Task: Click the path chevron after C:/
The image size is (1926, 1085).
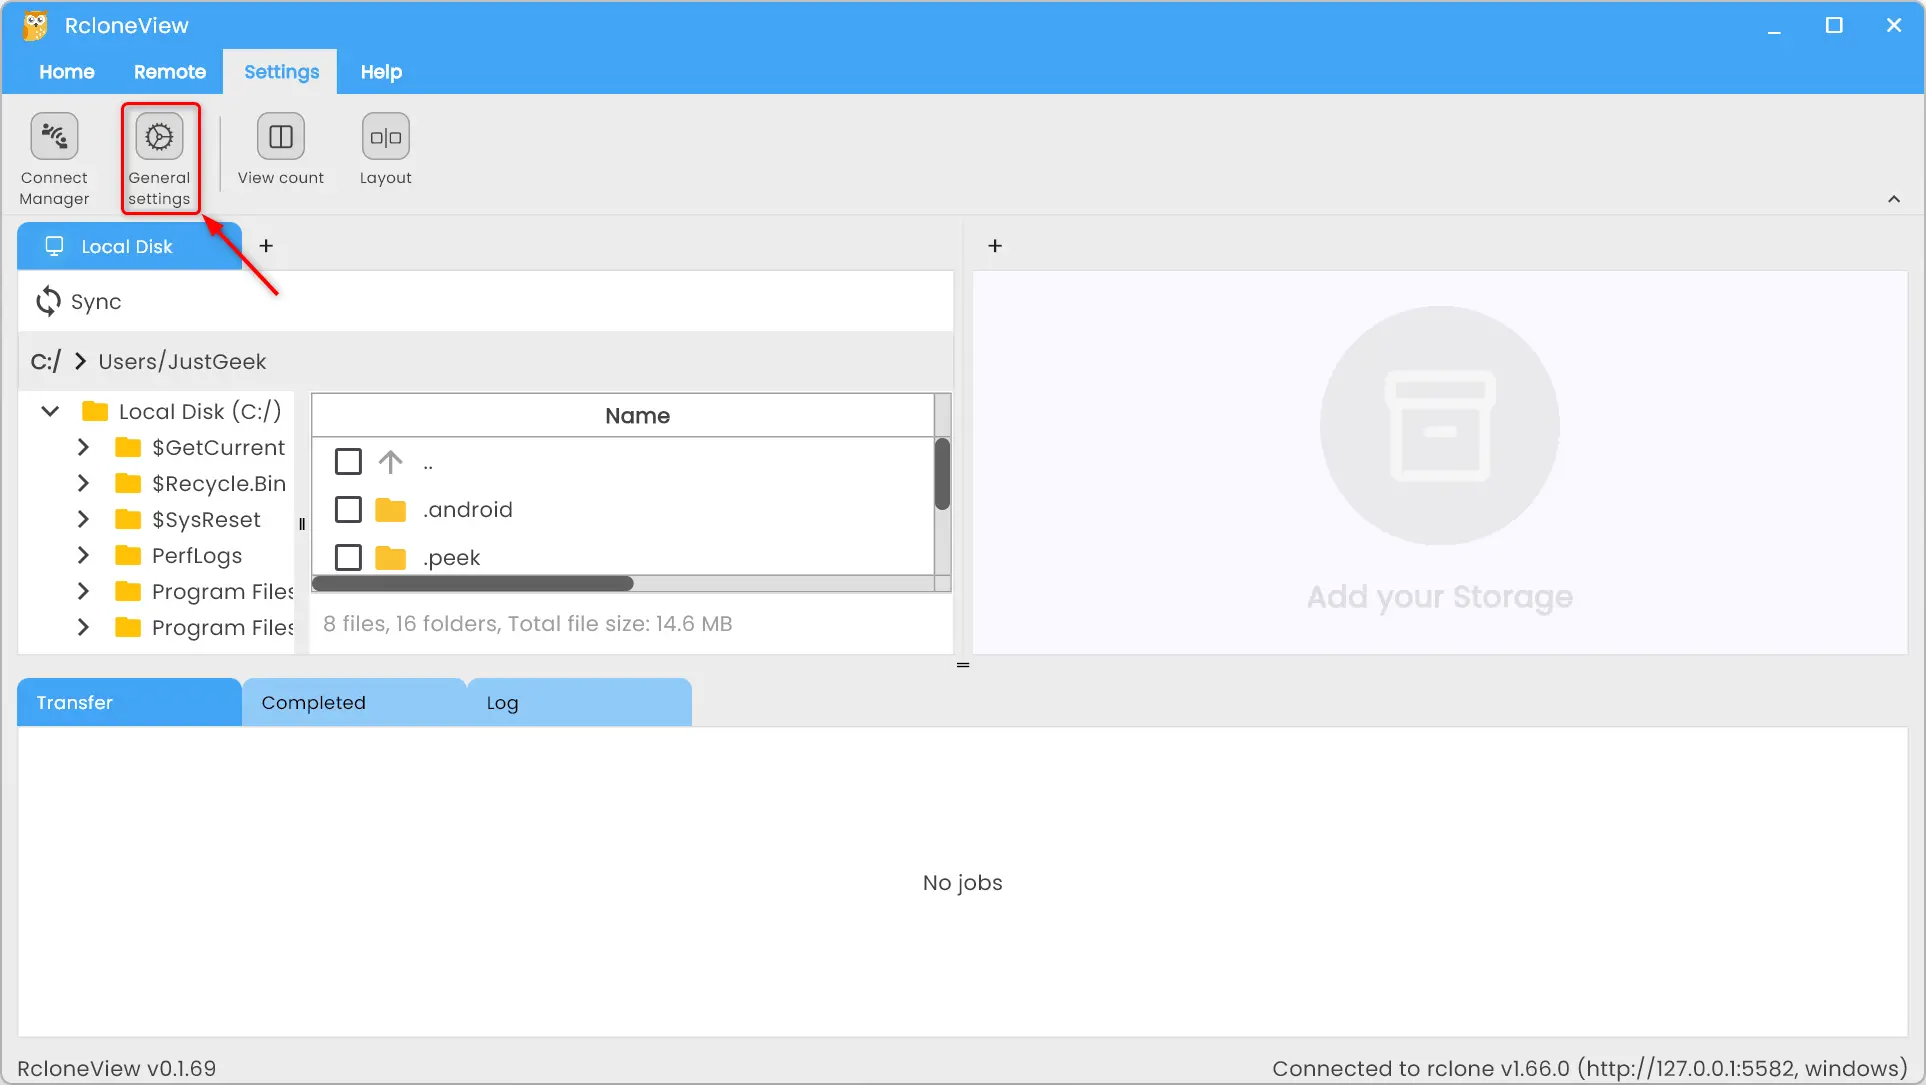Action: coord(80,361)
